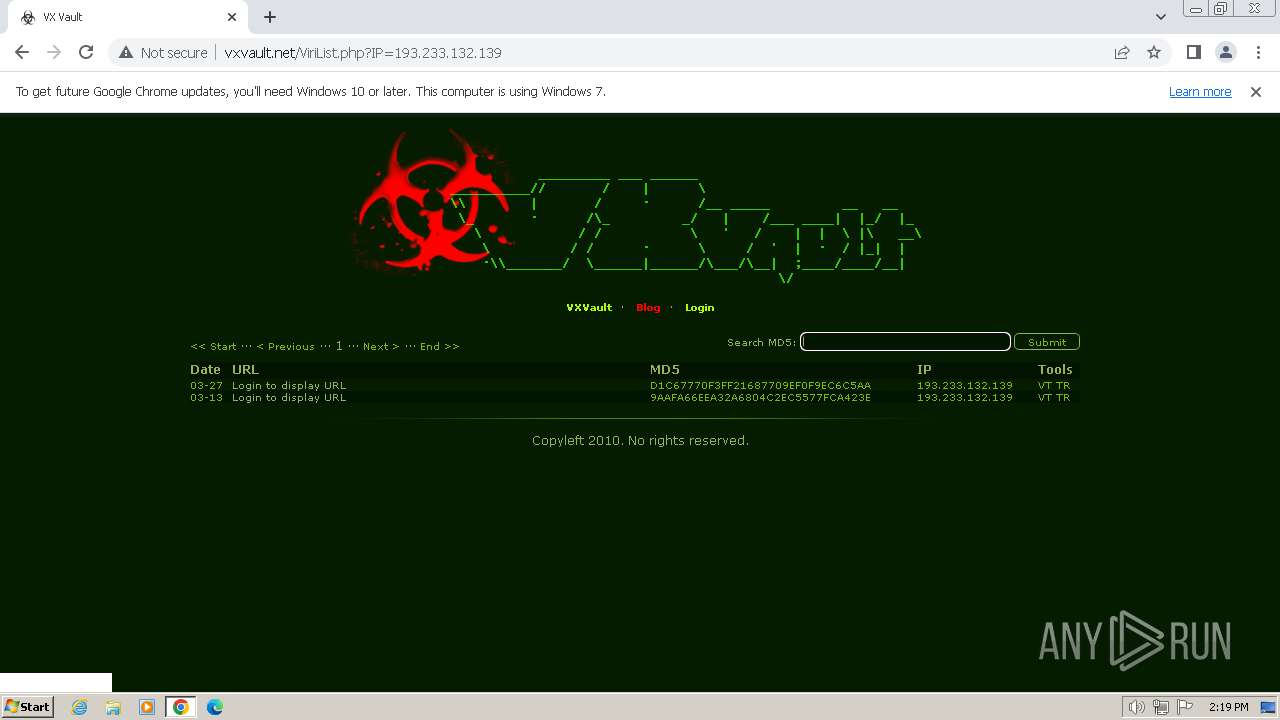
Task: Open Login to display URL for 03-13
Action: click(289, 398)
